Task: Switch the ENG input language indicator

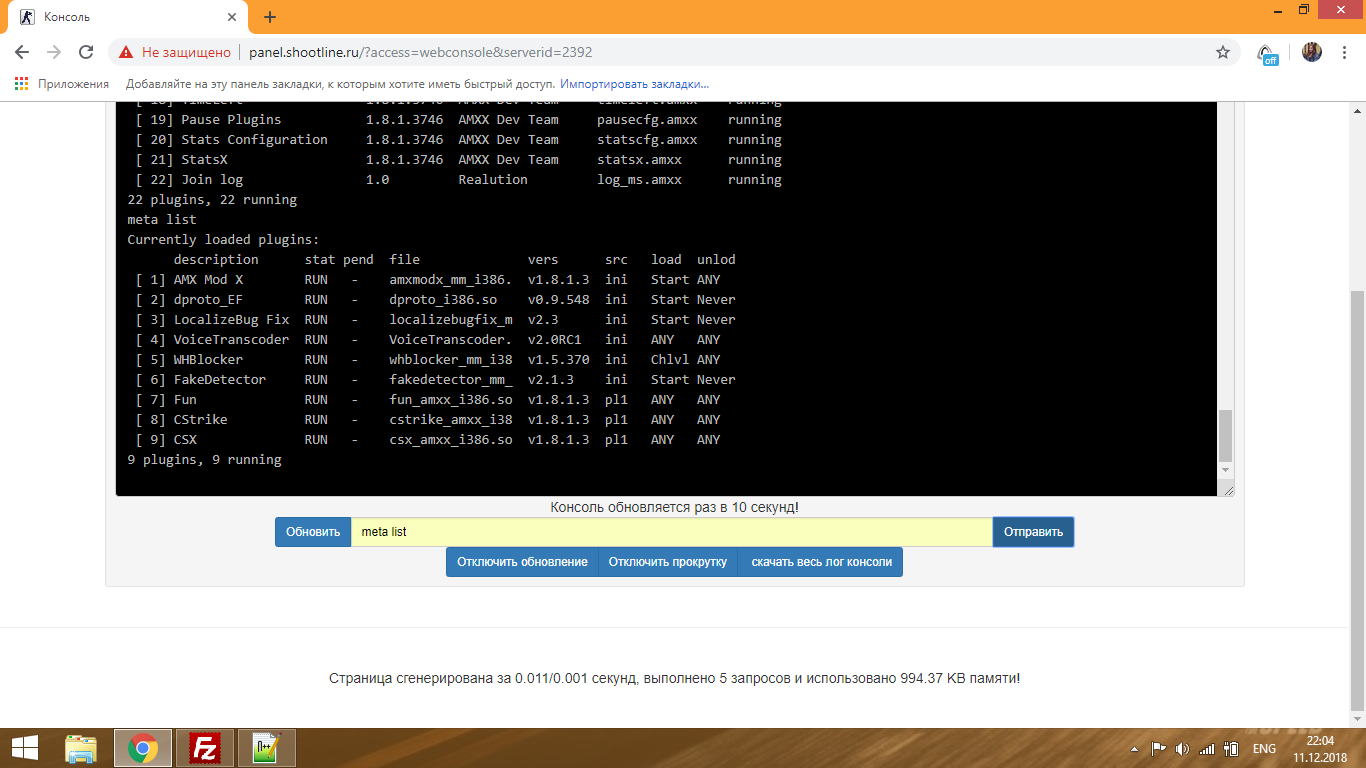Action: [x=1264, y=749]
